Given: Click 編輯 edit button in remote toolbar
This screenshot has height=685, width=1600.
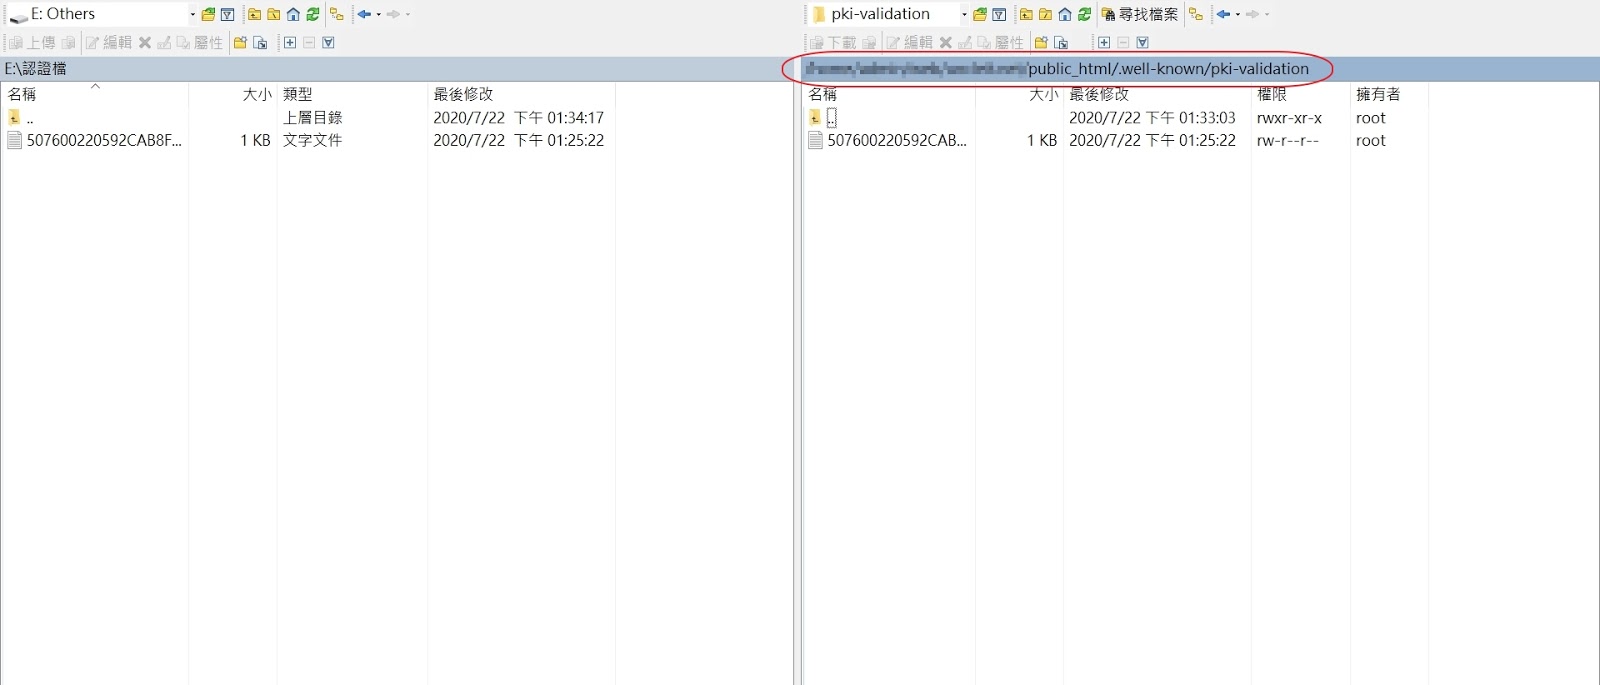Looking at the screenshot, I should [x=909, y=42].
